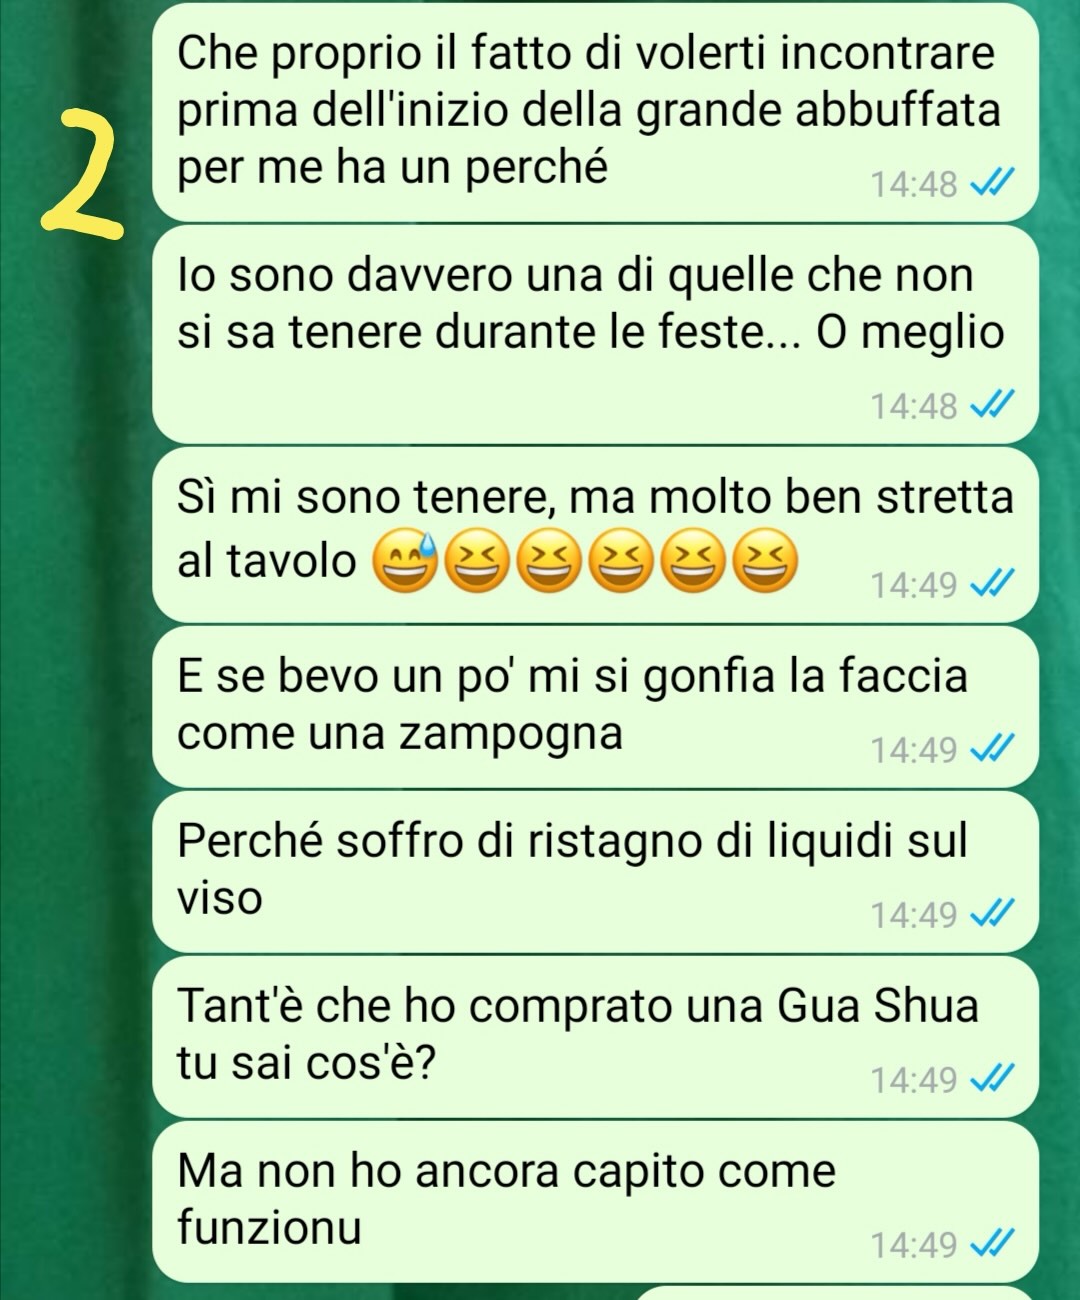Select the message 'Sì mi sono tenere'
Screen dimensions: 1080x1300
[596, 535]
